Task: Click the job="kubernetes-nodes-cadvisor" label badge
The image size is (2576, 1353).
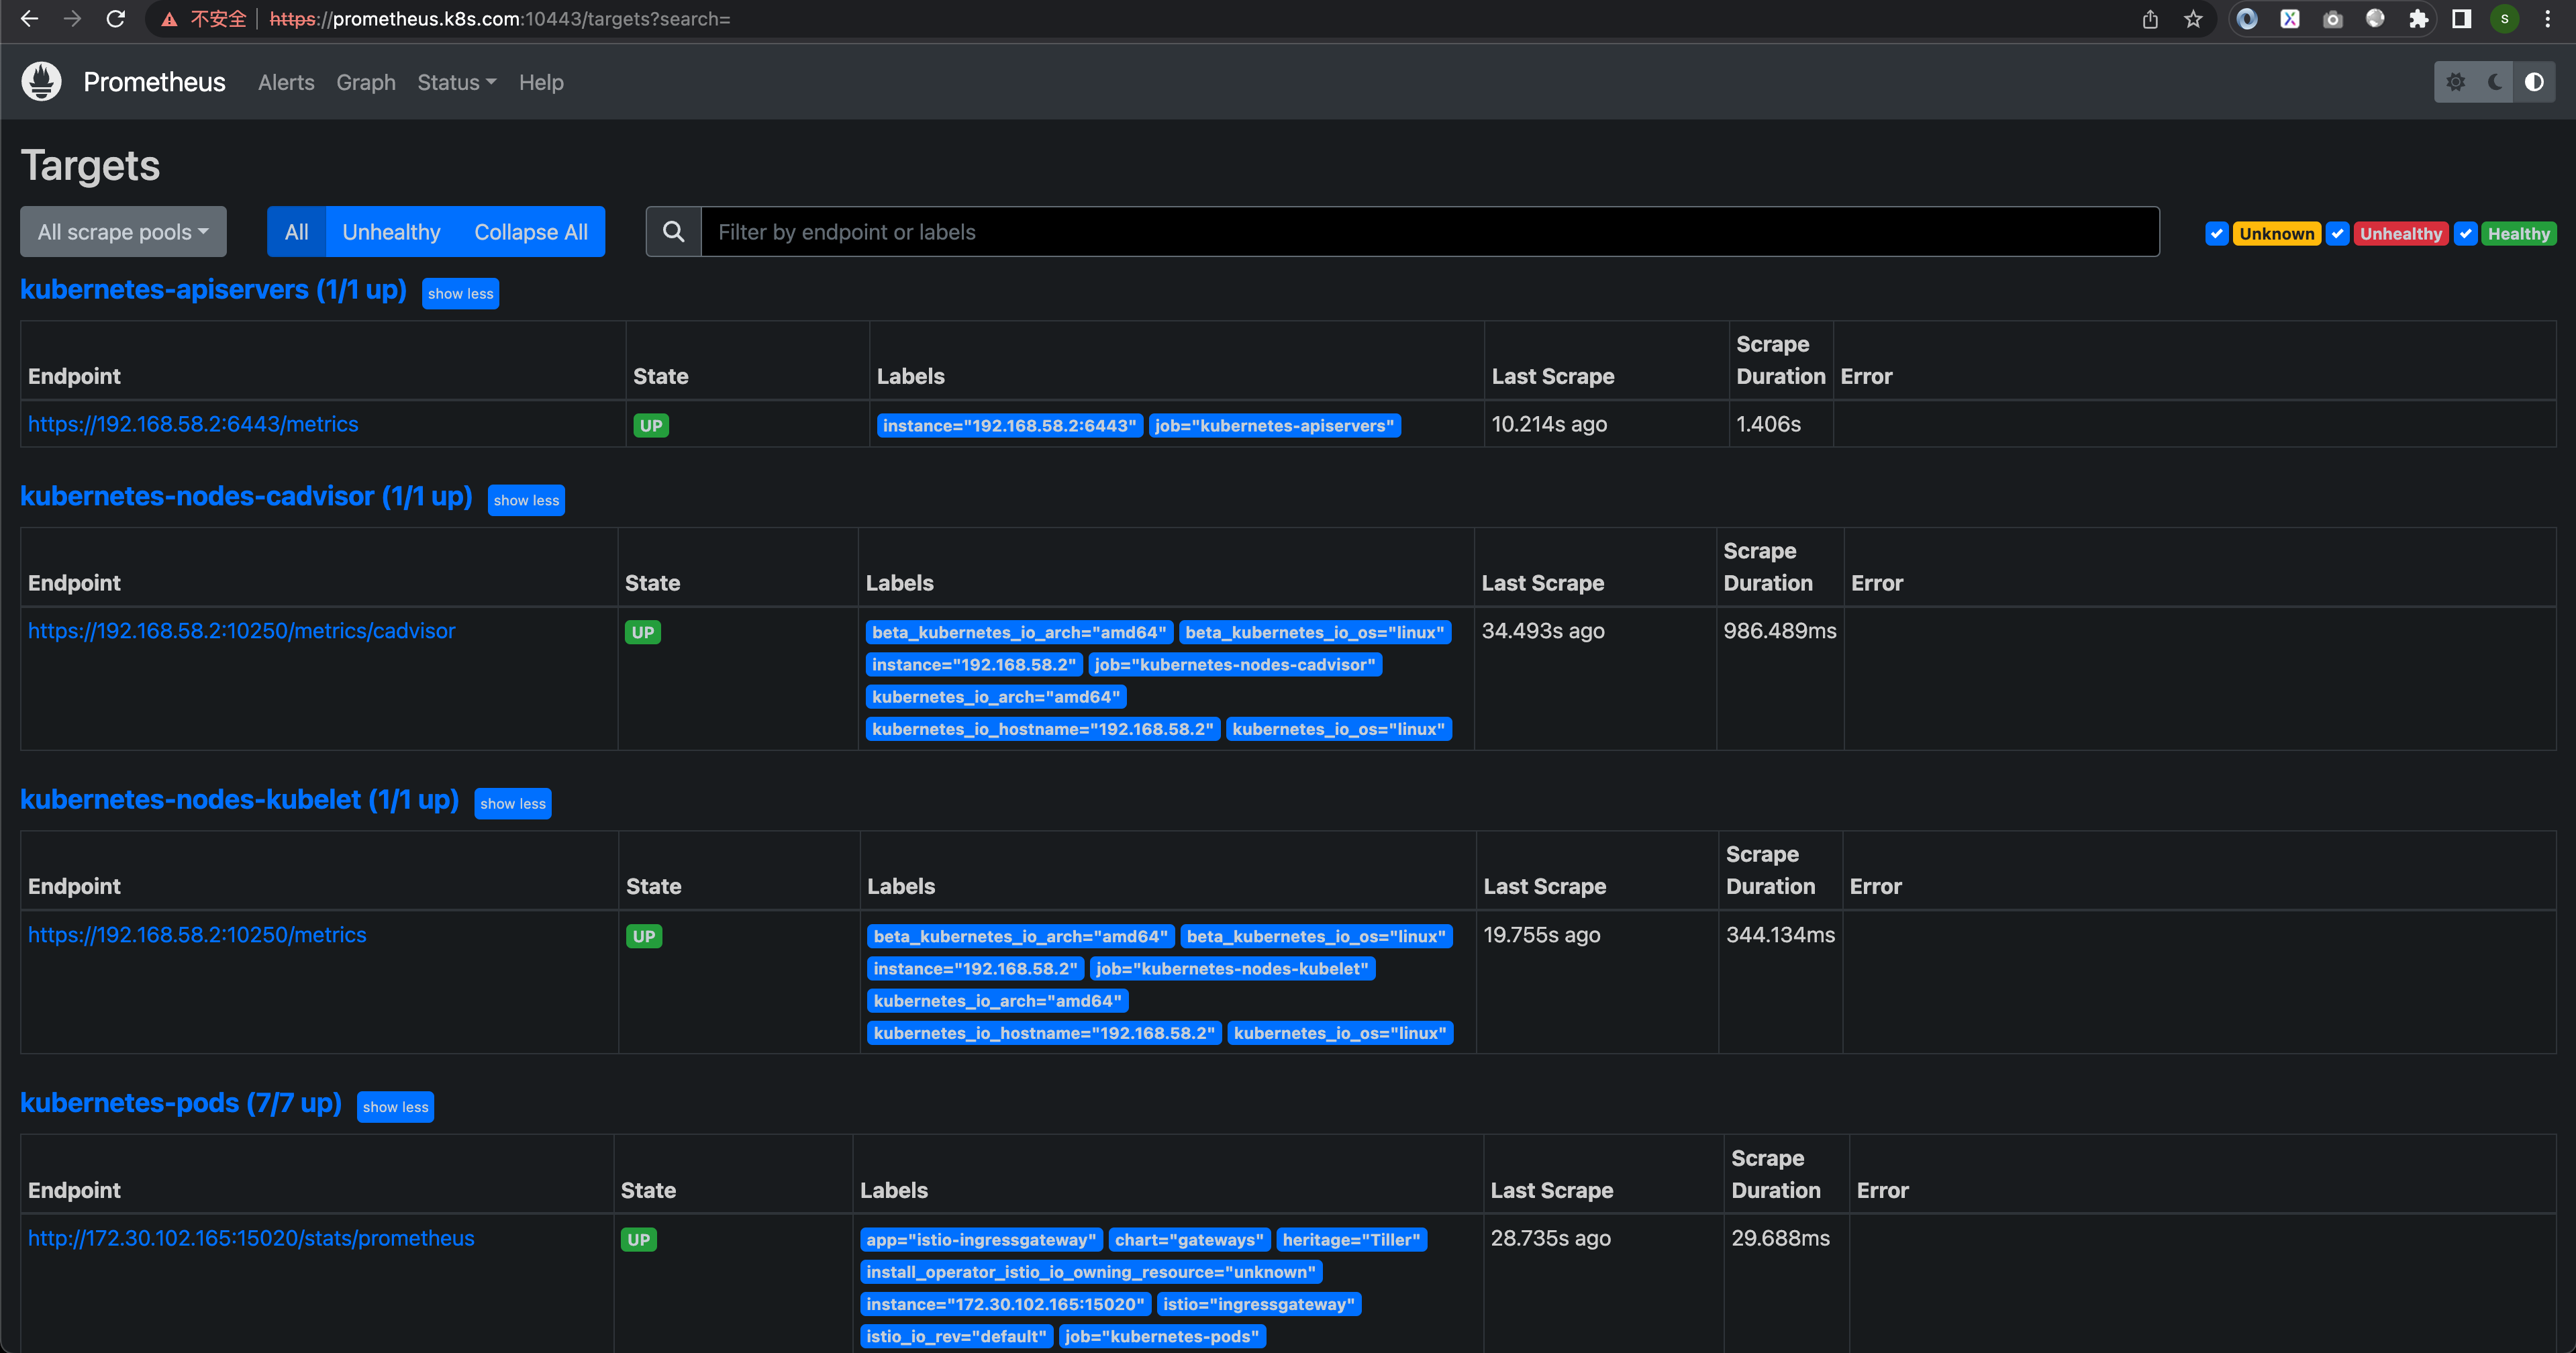Action: [x=1235, y=665]
